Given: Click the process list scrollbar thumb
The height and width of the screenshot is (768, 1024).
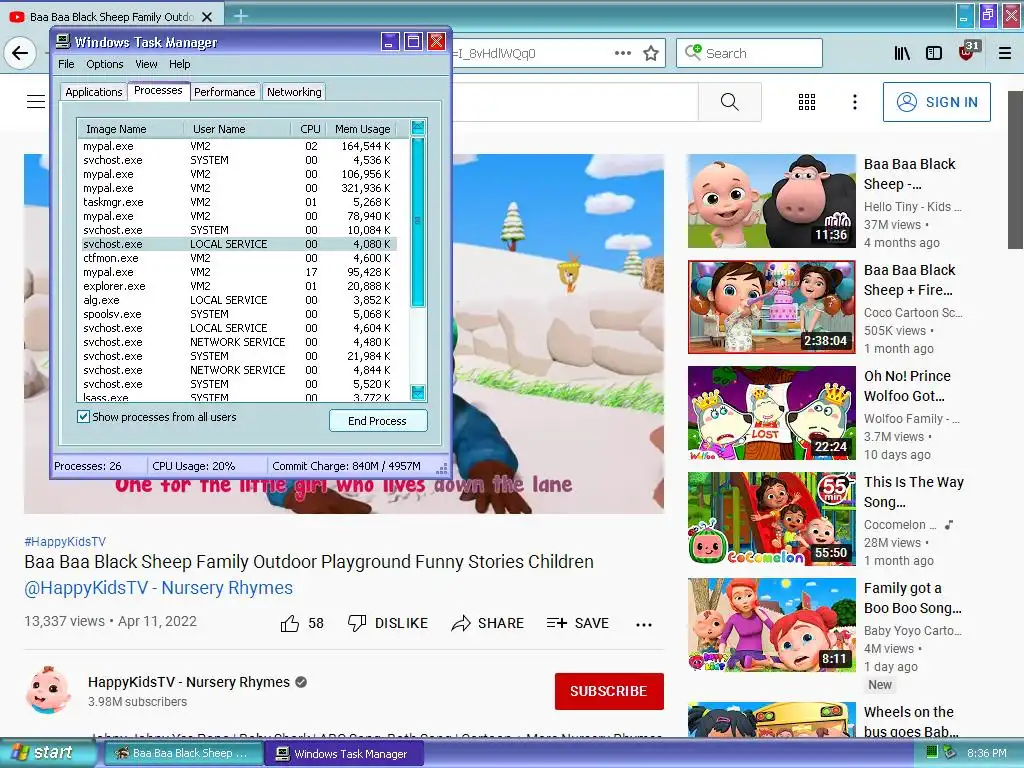Looking at the screenshot, I should point(418,221).
